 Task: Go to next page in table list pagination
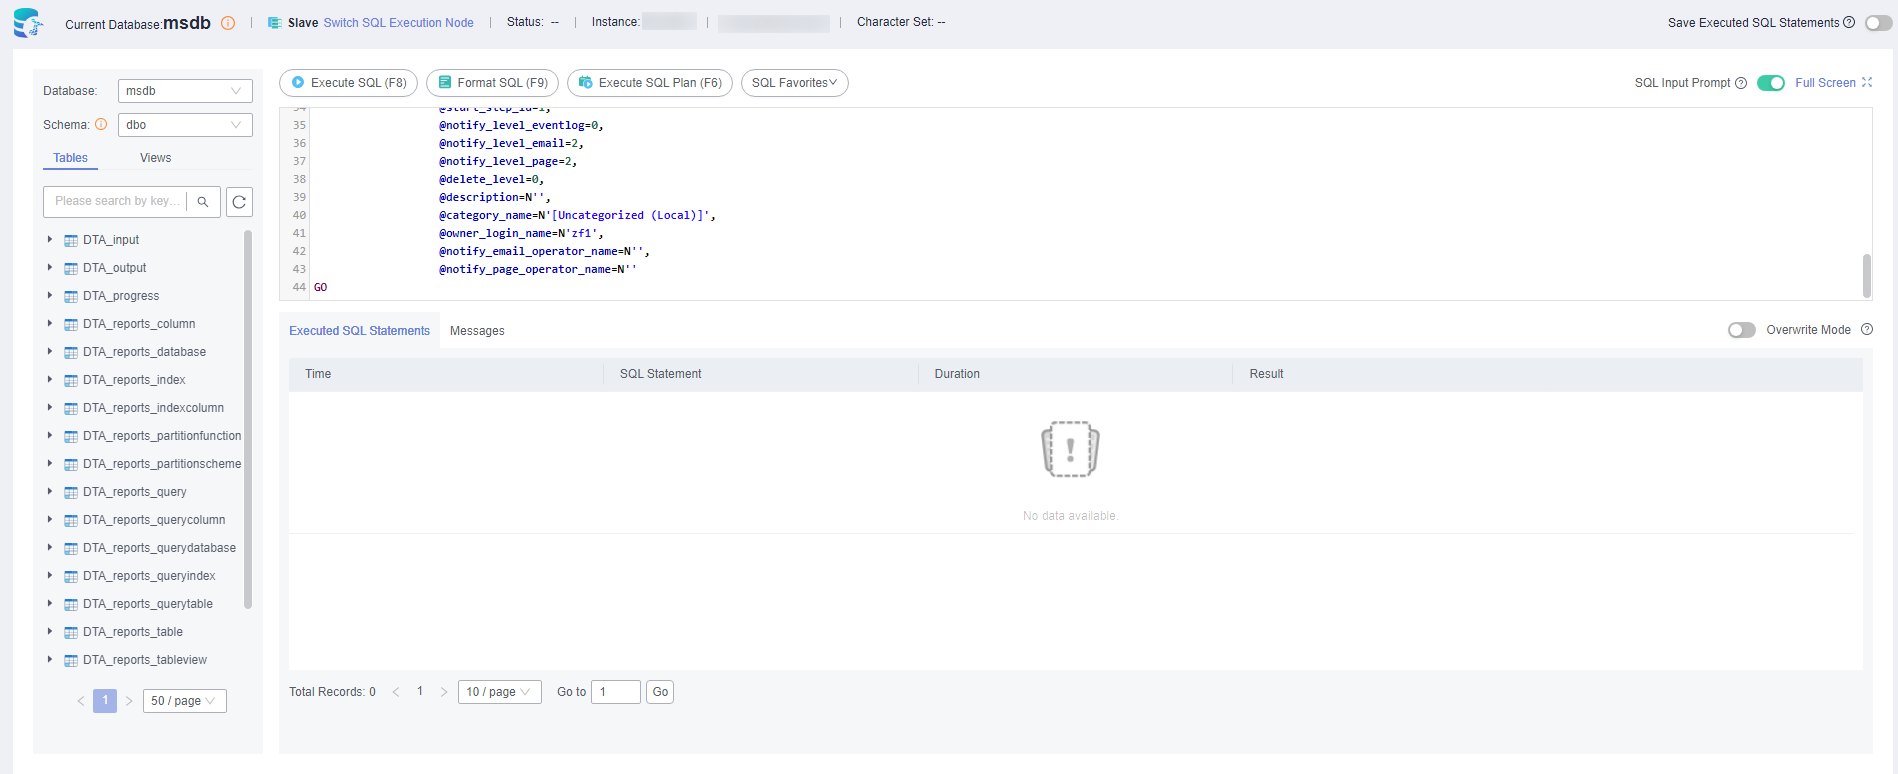coord(129,701)
